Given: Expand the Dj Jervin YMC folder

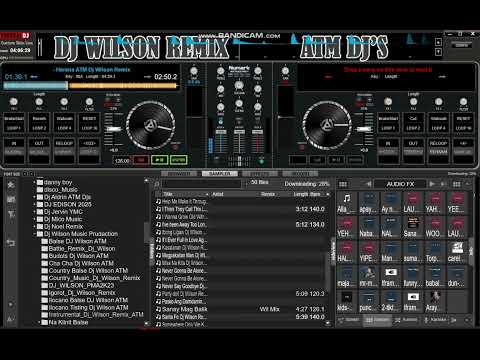Looking at the screenshot, I should (34, 212).
